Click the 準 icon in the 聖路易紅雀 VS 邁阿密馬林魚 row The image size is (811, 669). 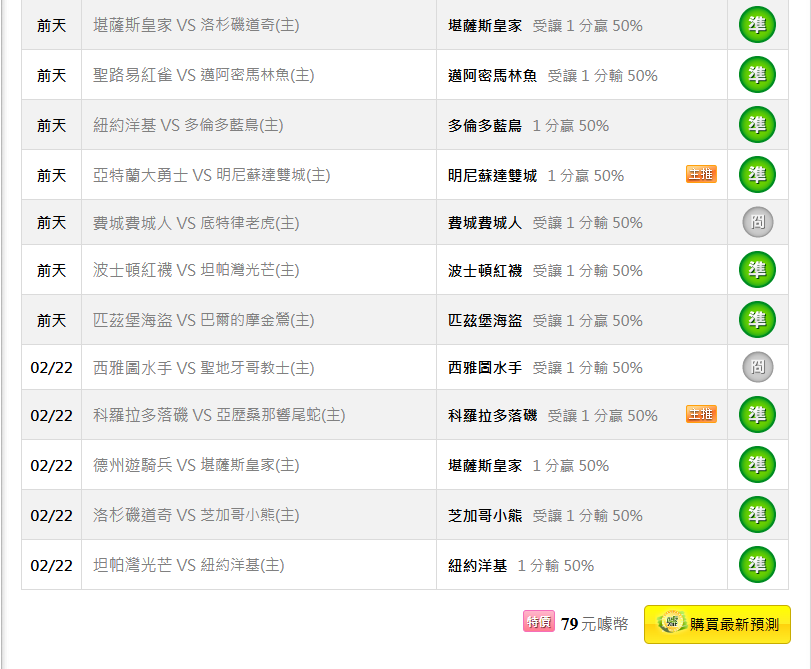click(x=757, y=75)
